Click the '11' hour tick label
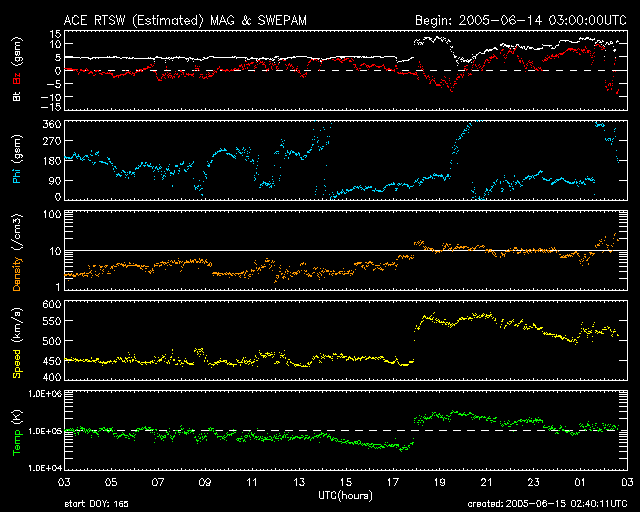Screen dimensions: 640x512 (x=252, y=483)
